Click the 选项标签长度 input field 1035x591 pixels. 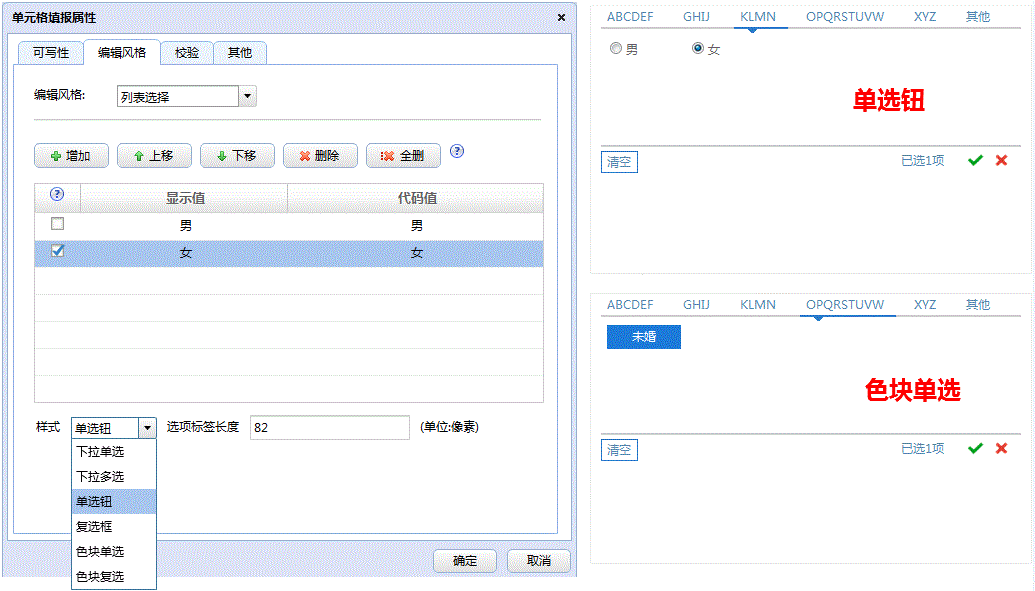coord(329,428)
